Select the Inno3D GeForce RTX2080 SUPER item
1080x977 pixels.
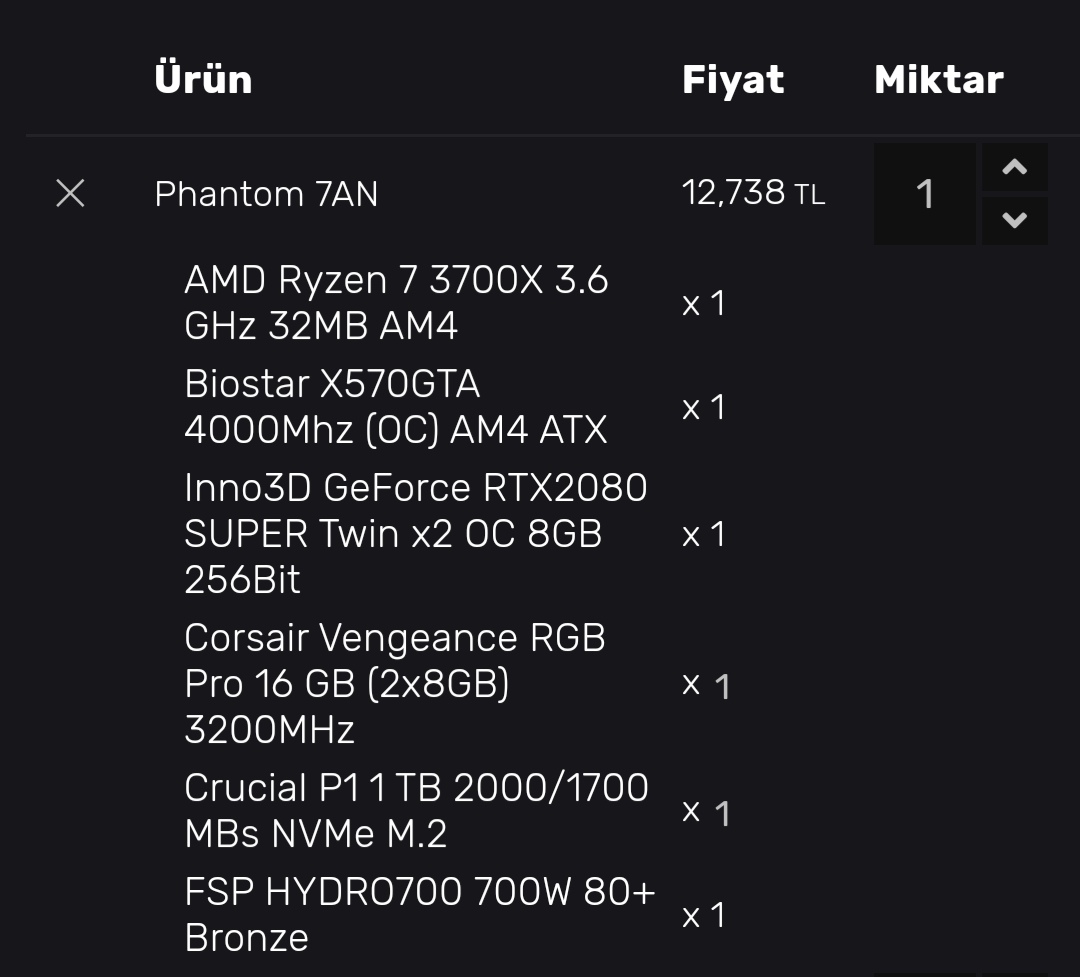tap(415, 534)
